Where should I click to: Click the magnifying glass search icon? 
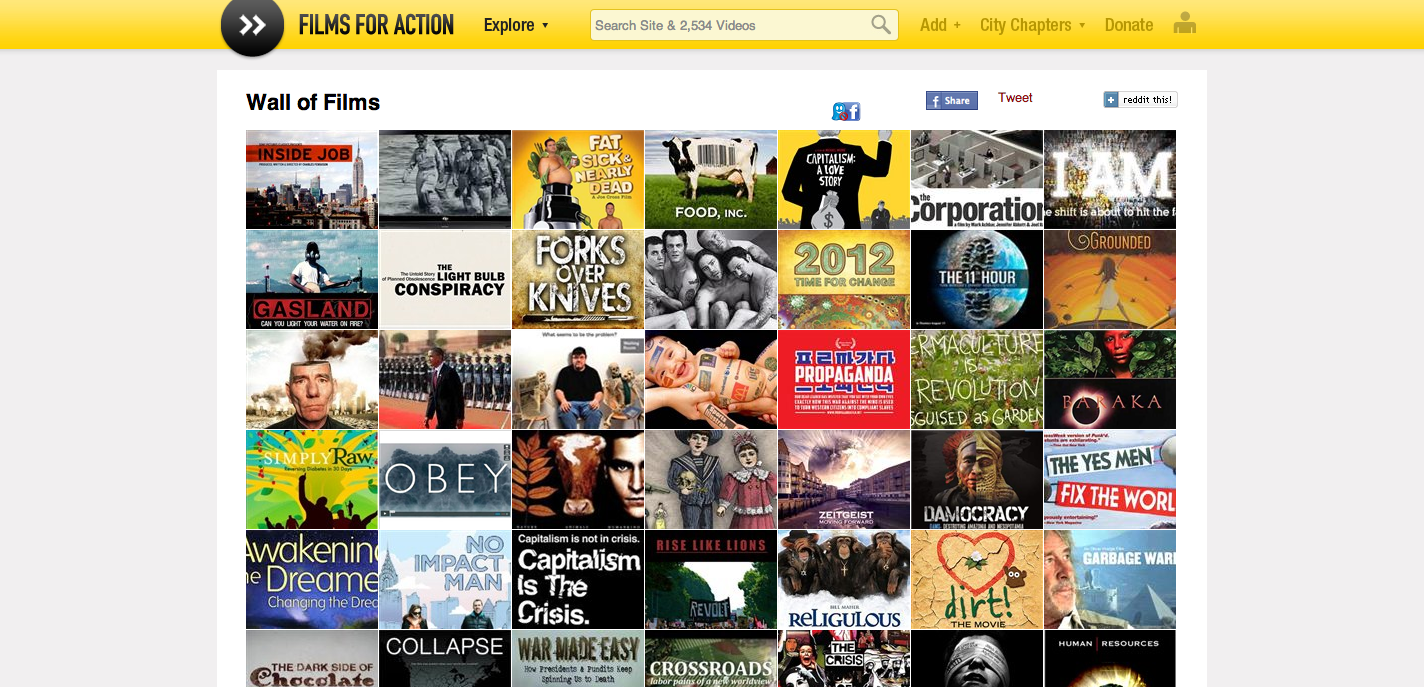tap(879, 24)
